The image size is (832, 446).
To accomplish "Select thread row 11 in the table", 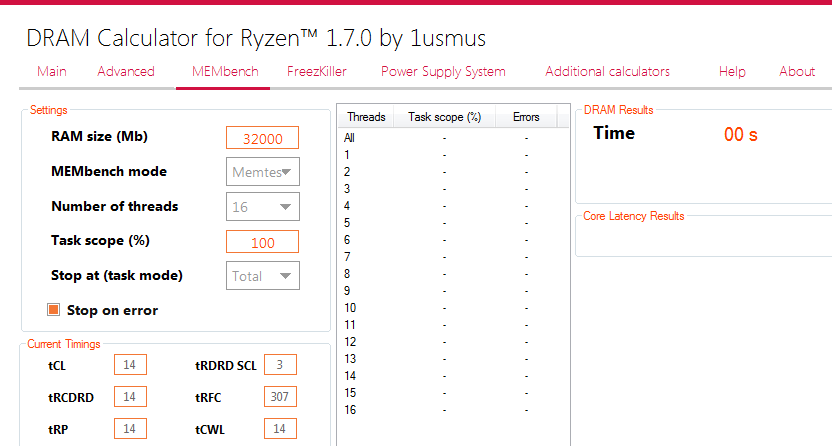I will coord(453,325).
